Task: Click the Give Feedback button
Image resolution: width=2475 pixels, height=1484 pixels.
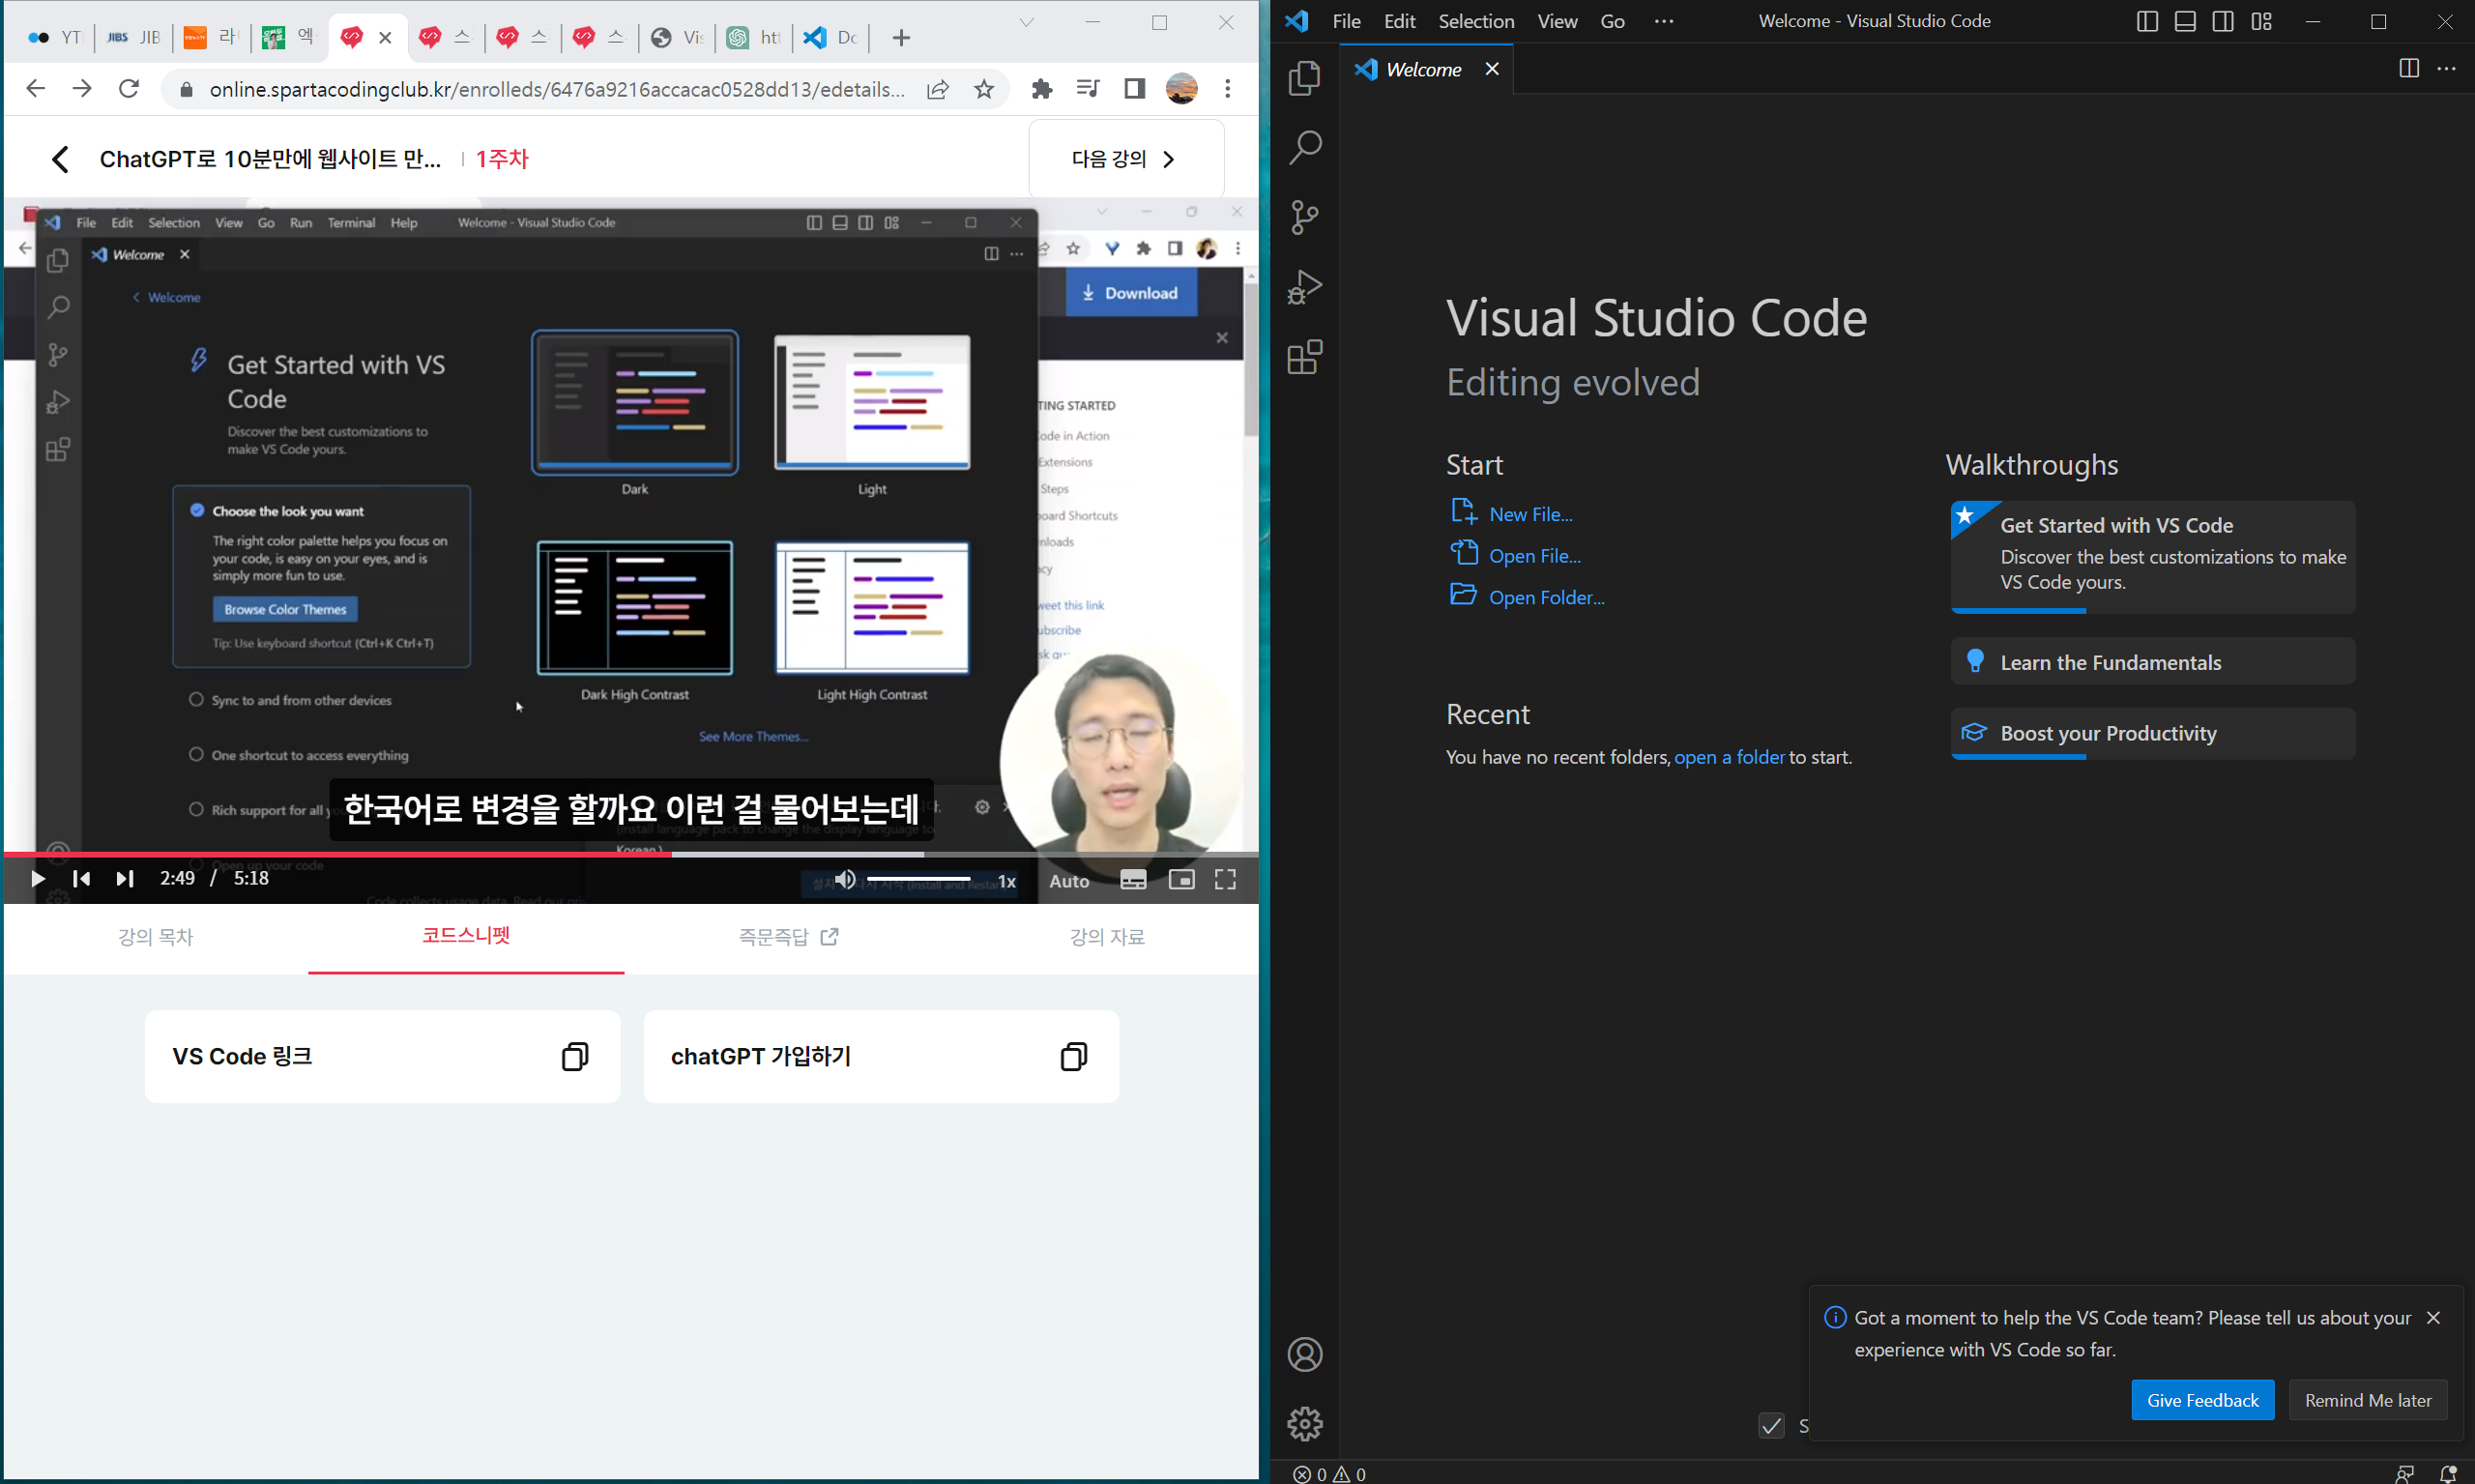Action: (x=2201, y=1400)
